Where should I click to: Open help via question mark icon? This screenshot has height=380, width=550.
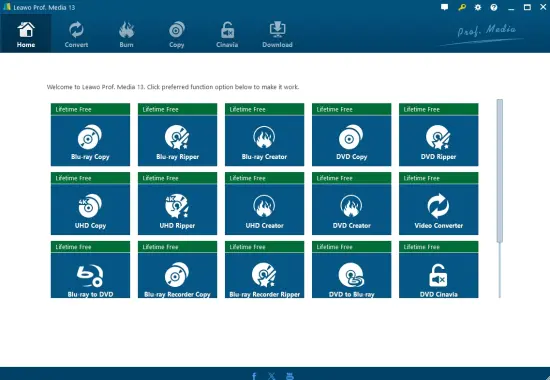[x=494, y=7]
